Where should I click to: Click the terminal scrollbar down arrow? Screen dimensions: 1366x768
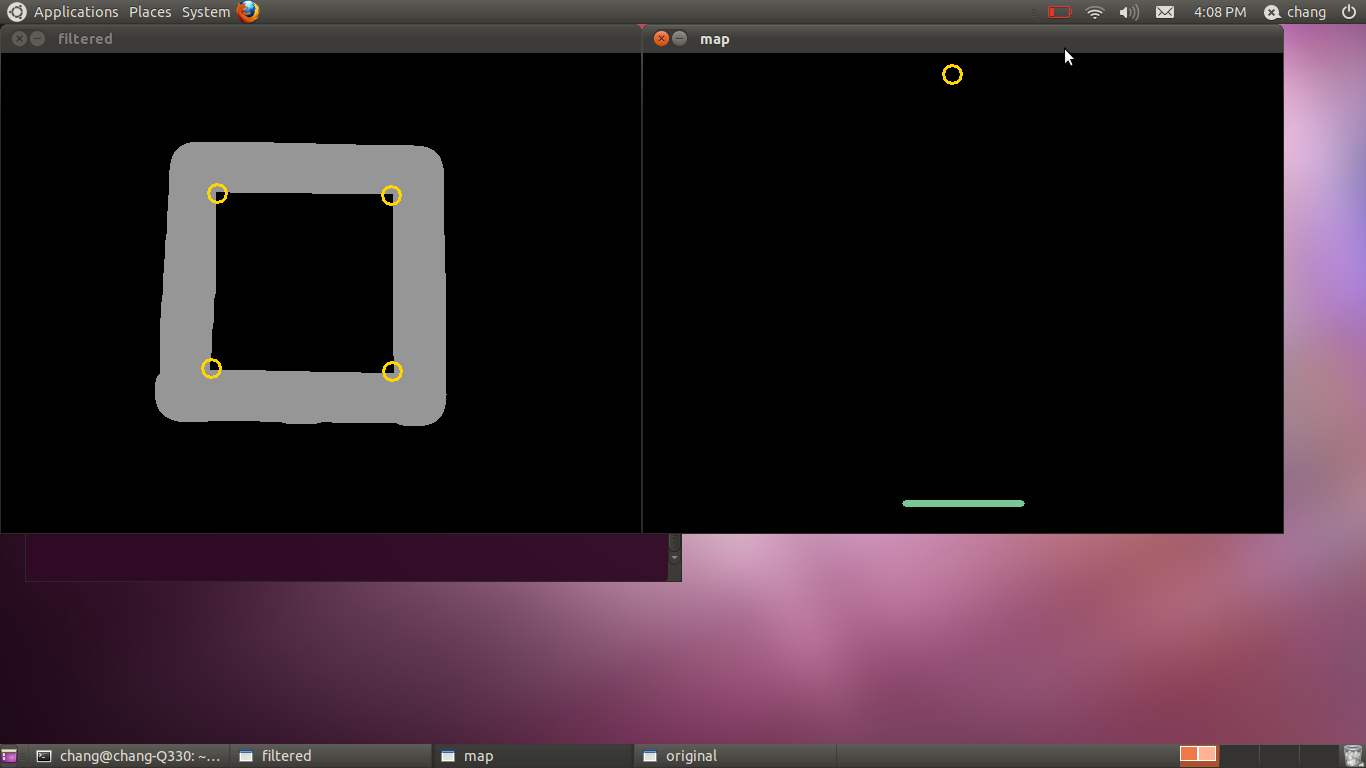click(x=674, y=557)
